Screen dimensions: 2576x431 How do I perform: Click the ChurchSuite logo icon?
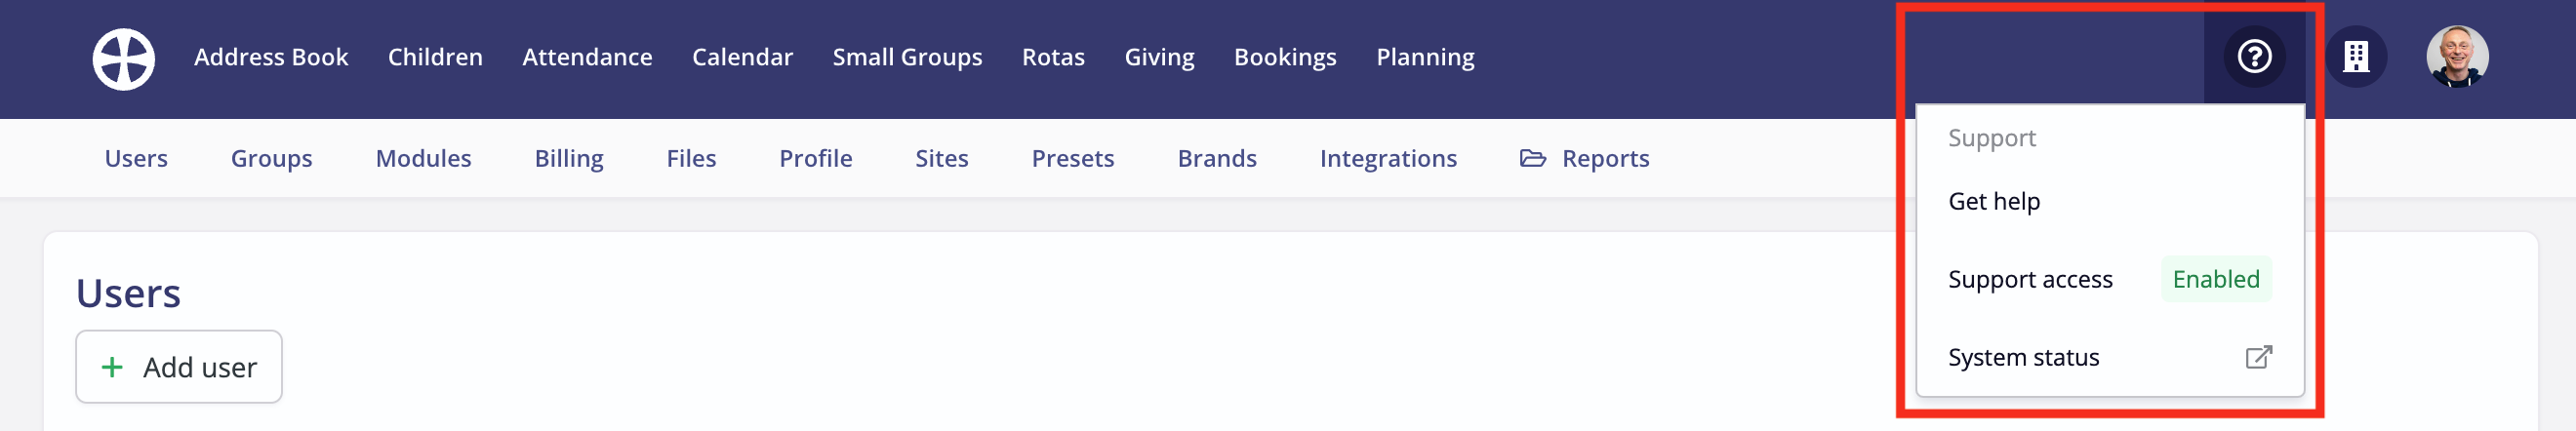[x=124, y=59]
